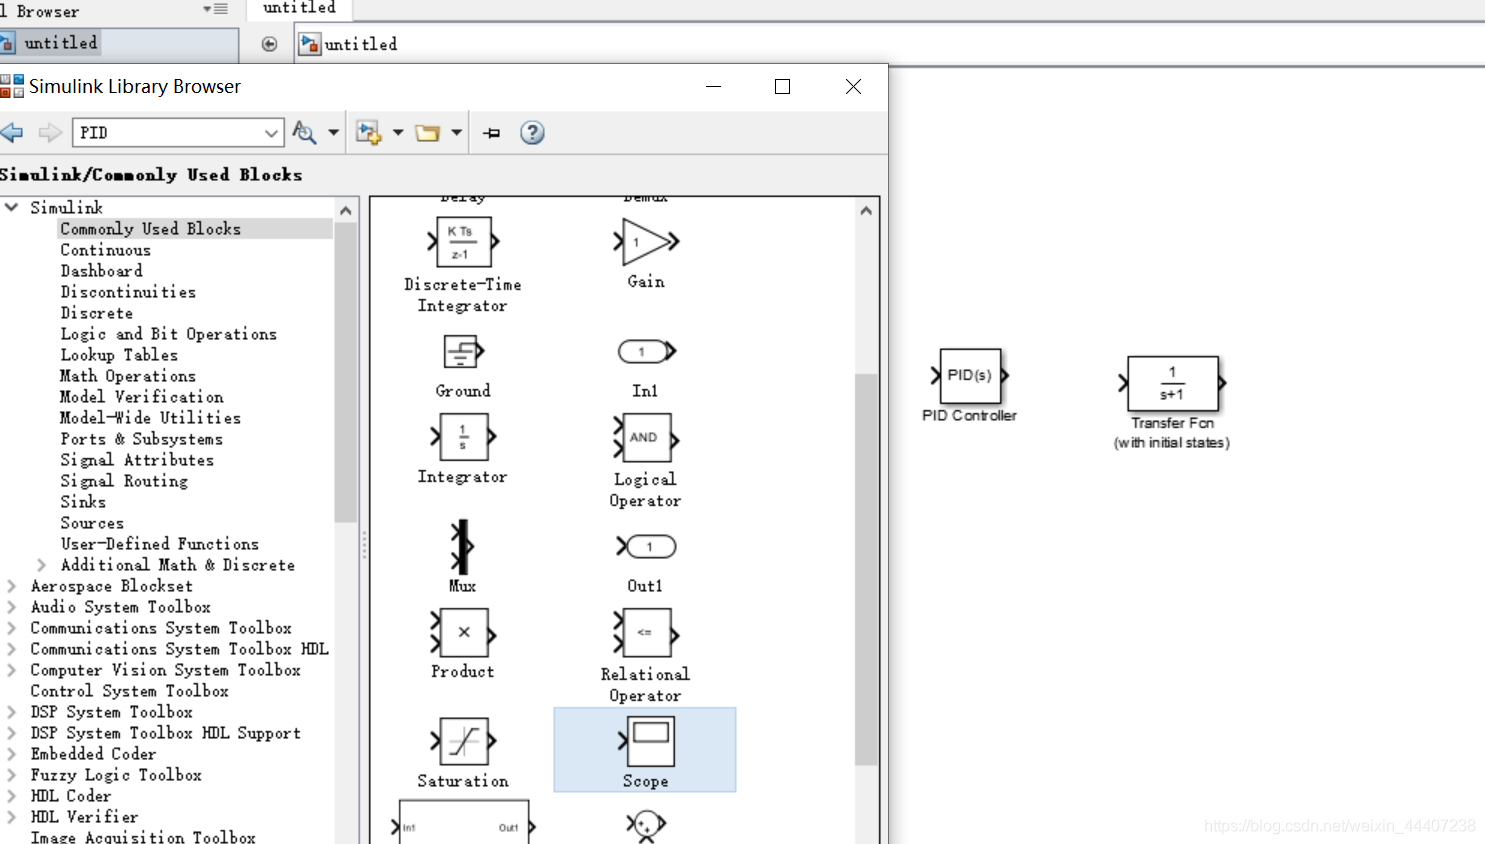Select the Gain block icon
Image resolution: width=1485 pixels, height=844 pixels.
(646, 242)
